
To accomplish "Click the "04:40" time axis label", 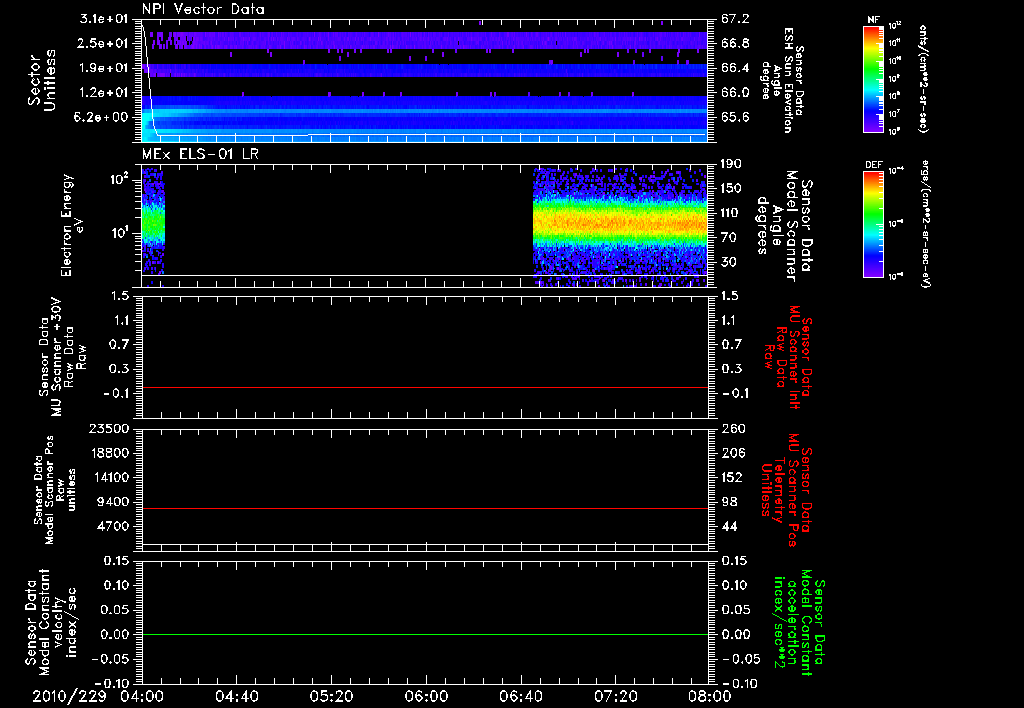I will pyautogui.click(x=236, y=697).
